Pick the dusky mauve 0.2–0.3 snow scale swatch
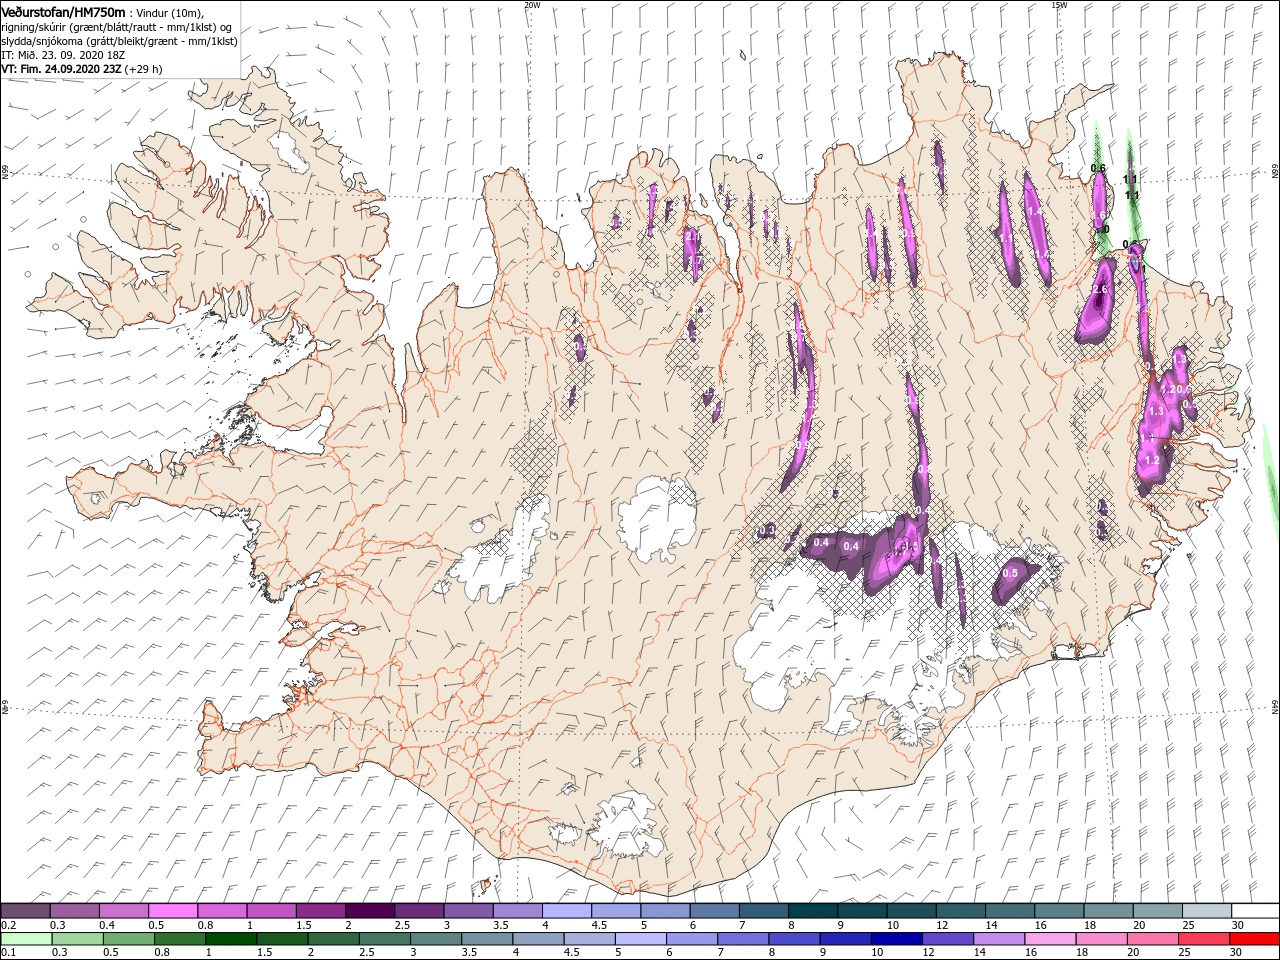Image resolution: width=1280 pixels, height=960 pixels. pos(25,911)
